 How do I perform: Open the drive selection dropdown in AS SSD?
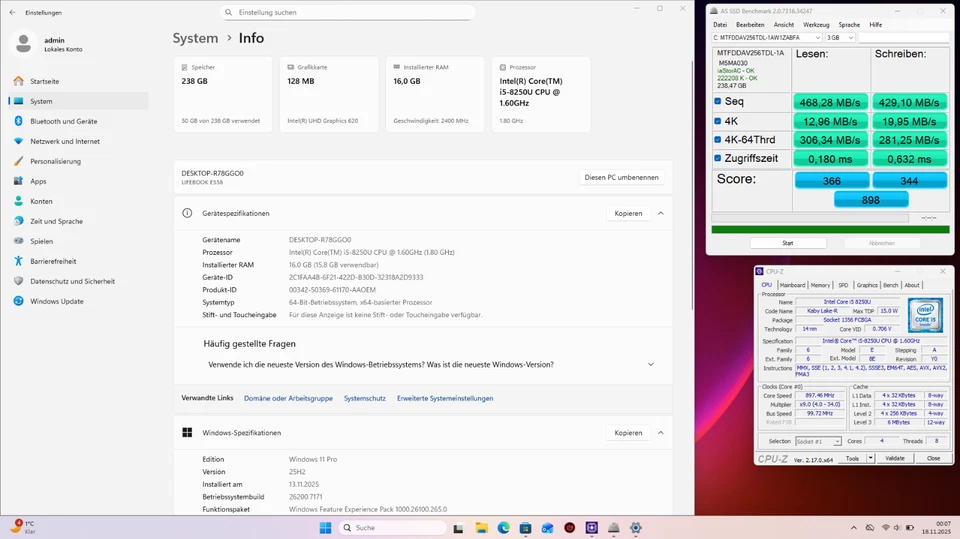pyautogui.click(x=767, y=37)
